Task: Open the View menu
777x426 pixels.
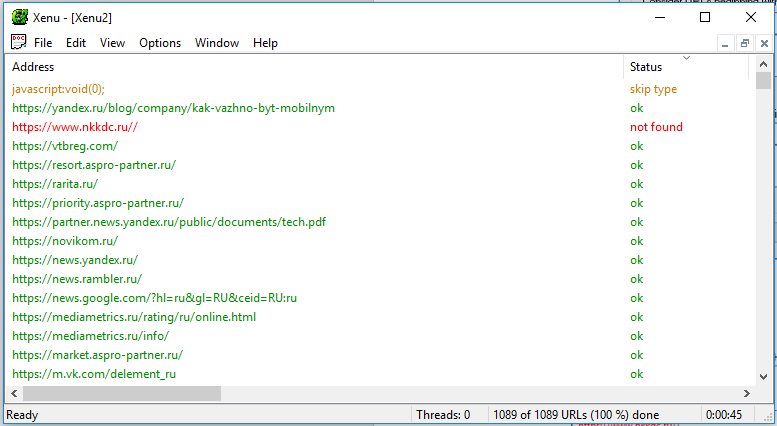Action: tap(112, 43)
